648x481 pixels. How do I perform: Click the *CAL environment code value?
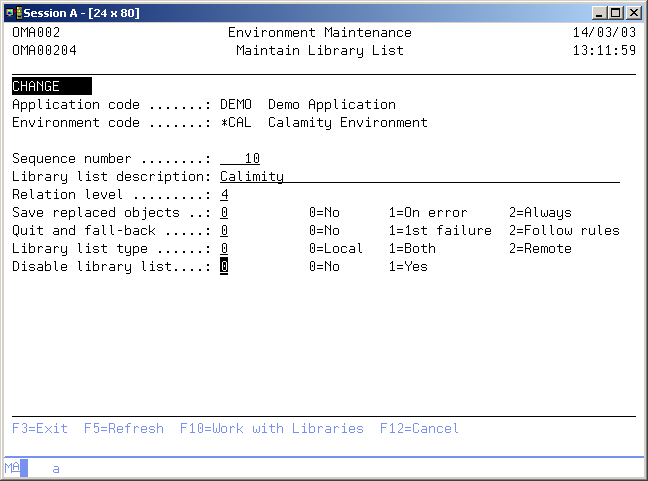click(236, 123)
